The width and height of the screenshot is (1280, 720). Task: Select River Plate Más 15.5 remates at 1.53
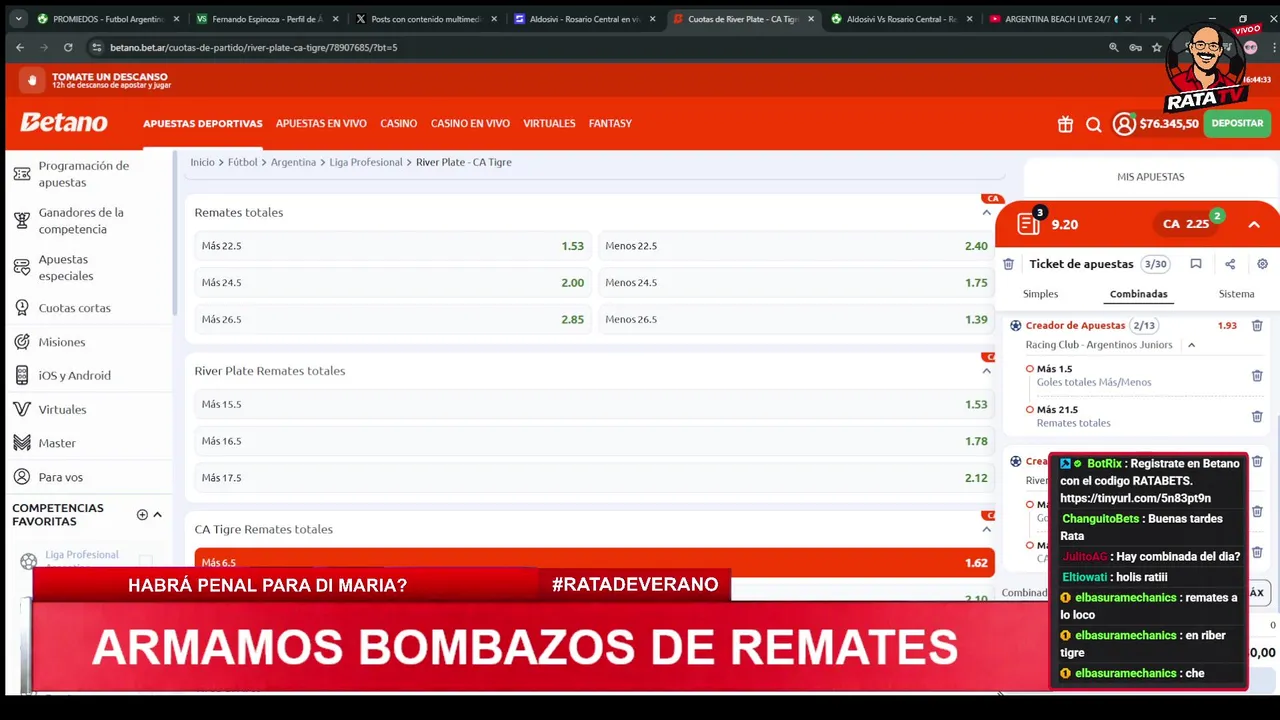(594, 404)
